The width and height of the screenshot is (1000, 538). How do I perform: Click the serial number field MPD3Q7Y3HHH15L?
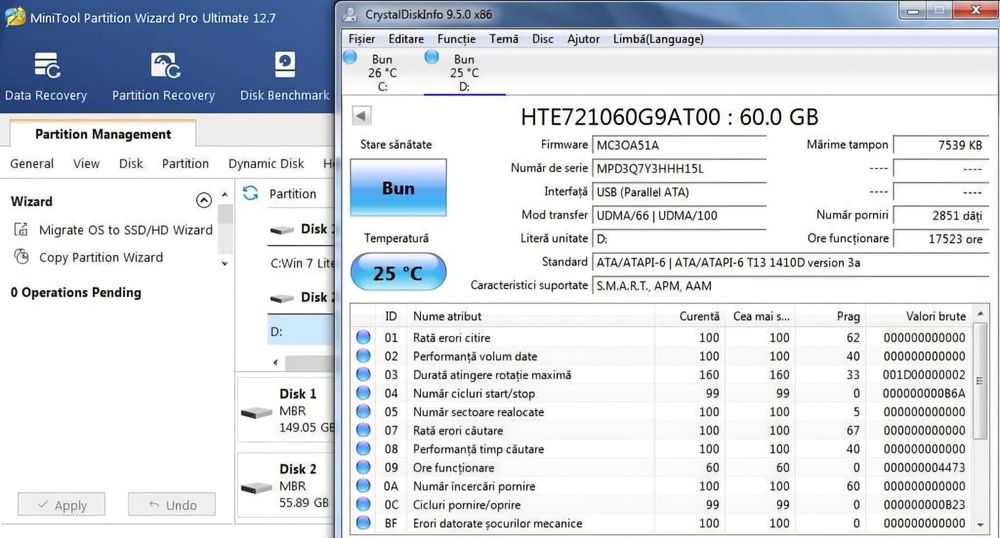pos(679,168)
